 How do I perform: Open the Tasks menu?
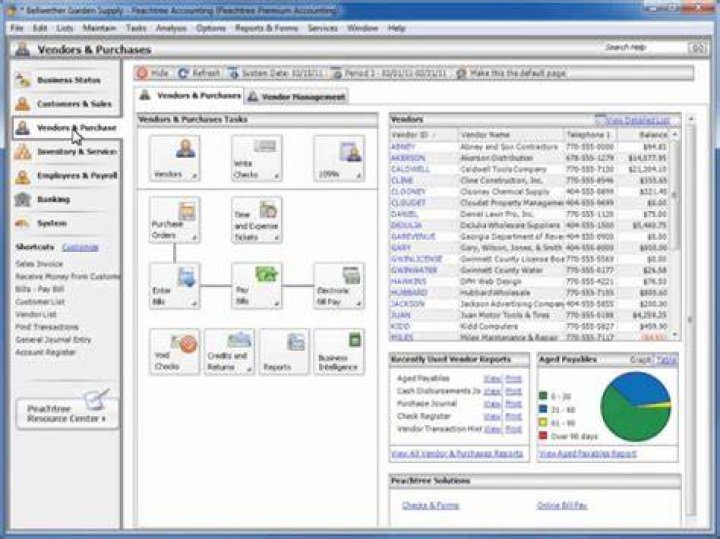click(x=136, y=28)
